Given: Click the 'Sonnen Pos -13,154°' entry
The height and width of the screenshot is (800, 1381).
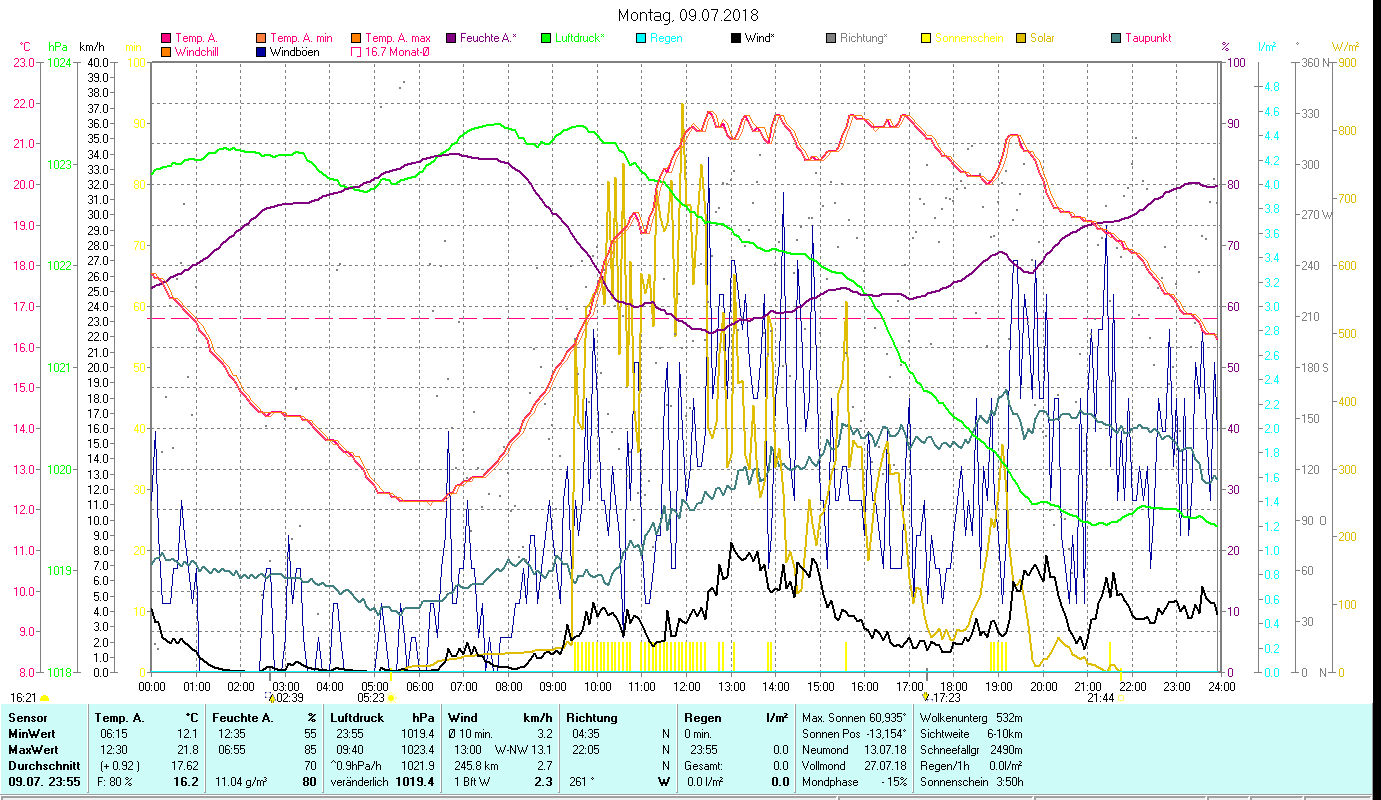Looking at the screenshot, I should [x=855, y=734].
